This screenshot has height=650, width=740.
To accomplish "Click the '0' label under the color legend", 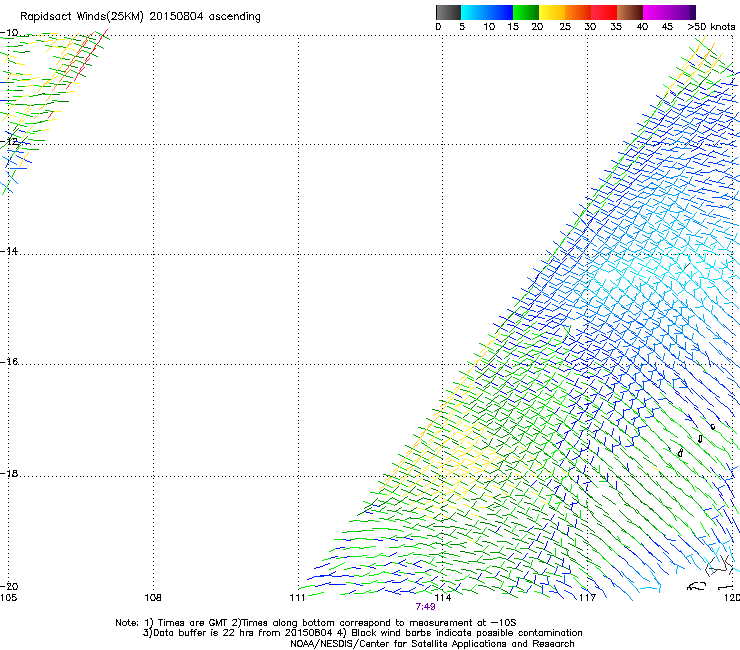I will pos(438,27).
